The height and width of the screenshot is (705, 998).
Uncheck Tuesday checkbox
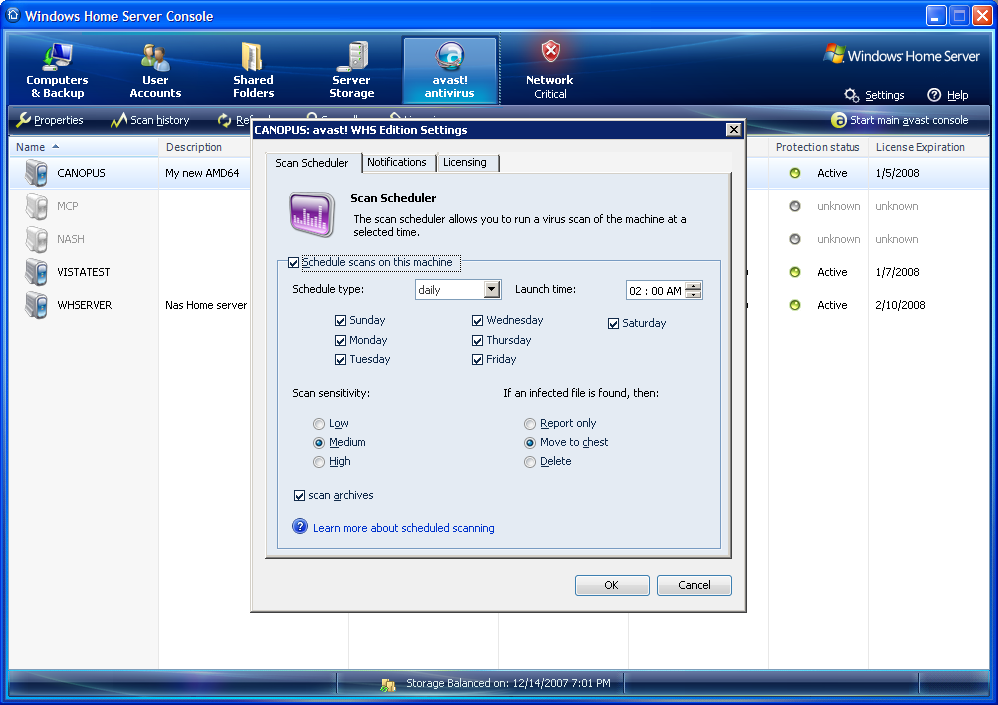(x=341, y=359)
